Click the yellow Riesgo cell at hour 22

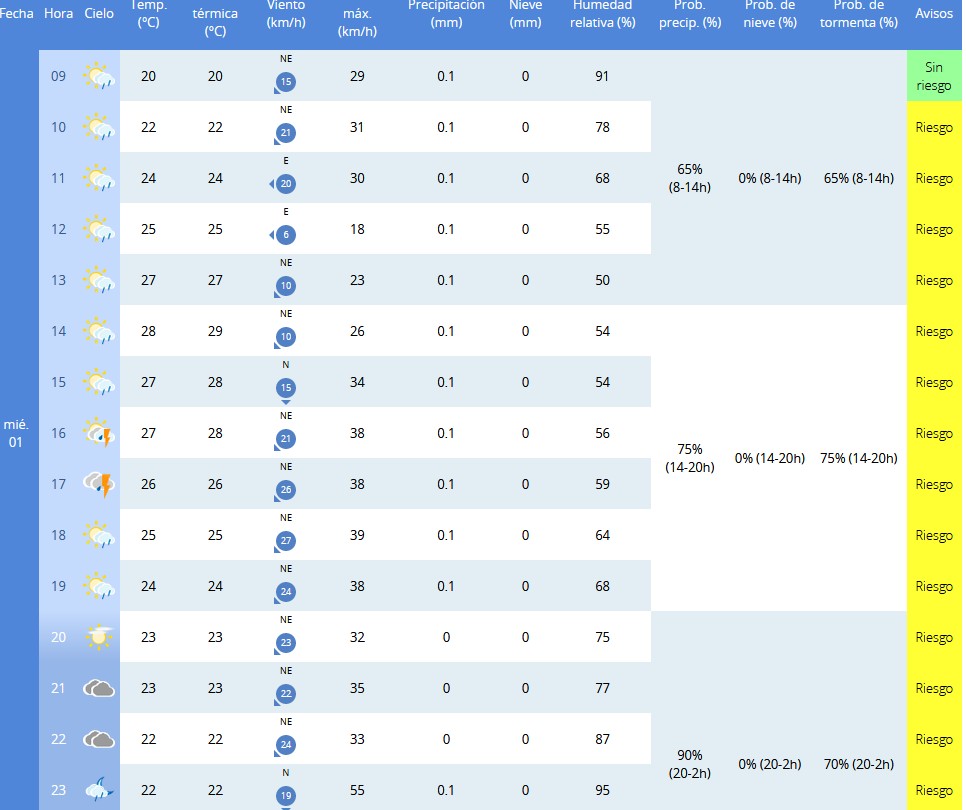pos(934,739)
